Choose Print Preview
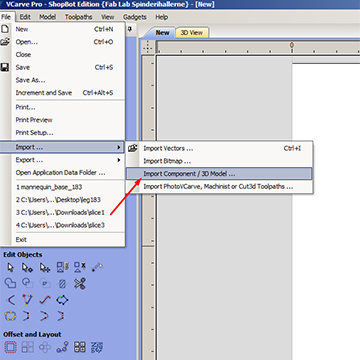This screenshot has width=360, height=360. click(62, 120)
